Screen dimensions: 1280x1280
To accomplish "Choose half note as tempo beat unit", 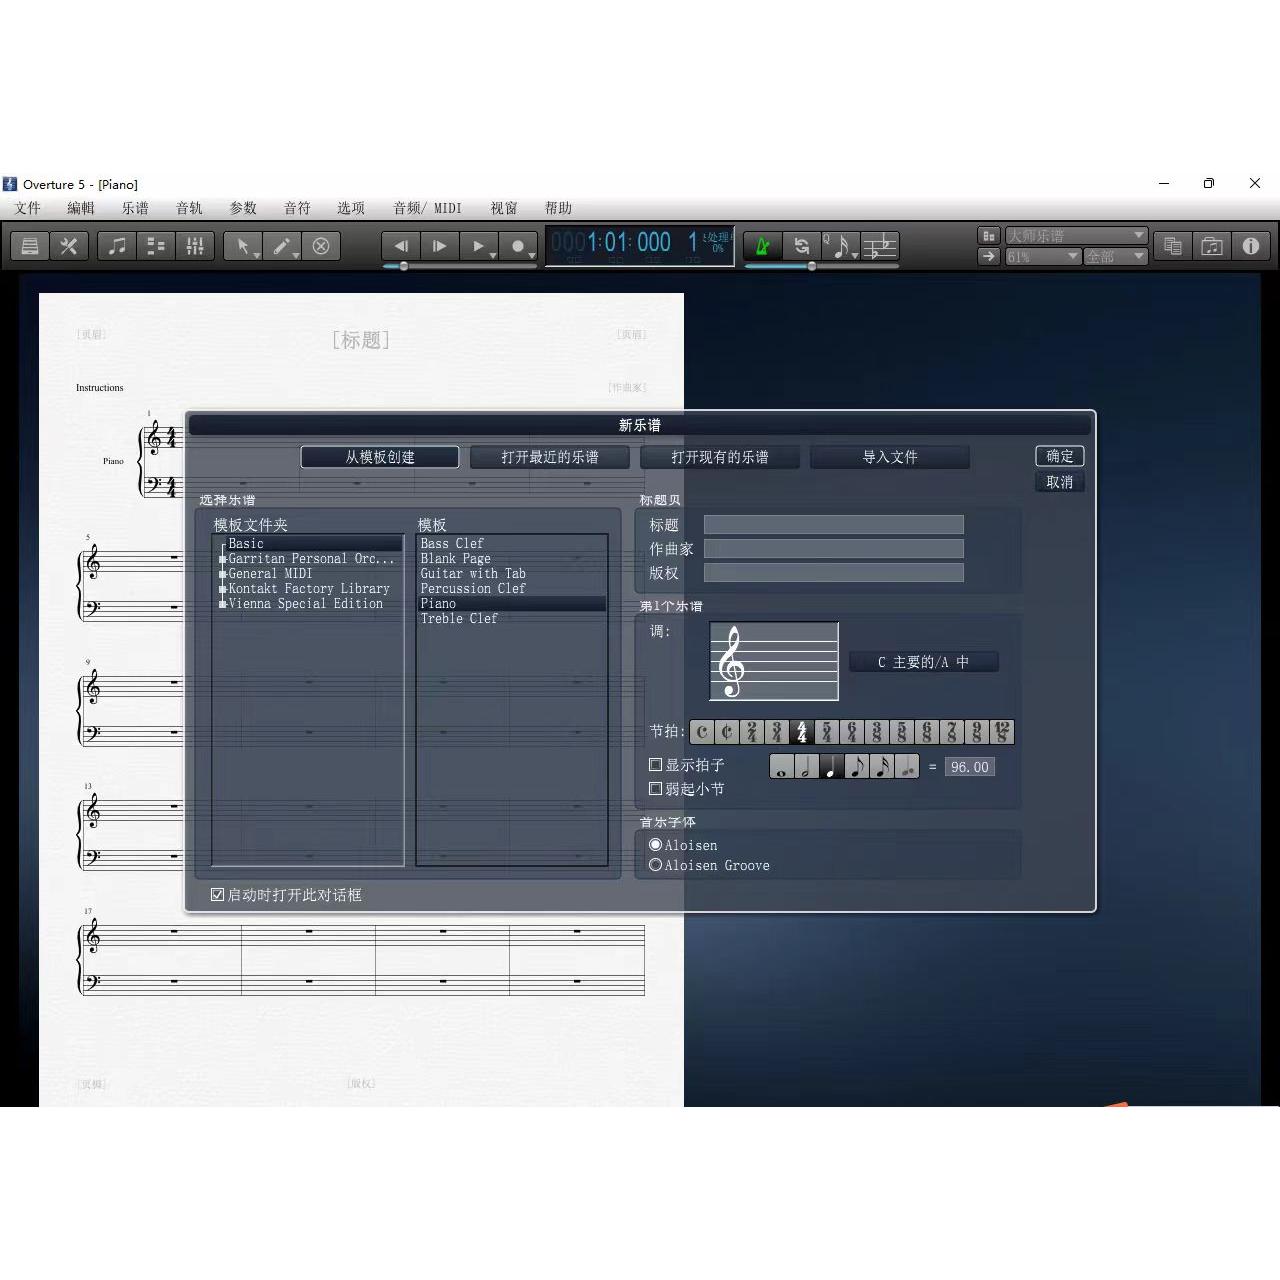I will 807,767.
